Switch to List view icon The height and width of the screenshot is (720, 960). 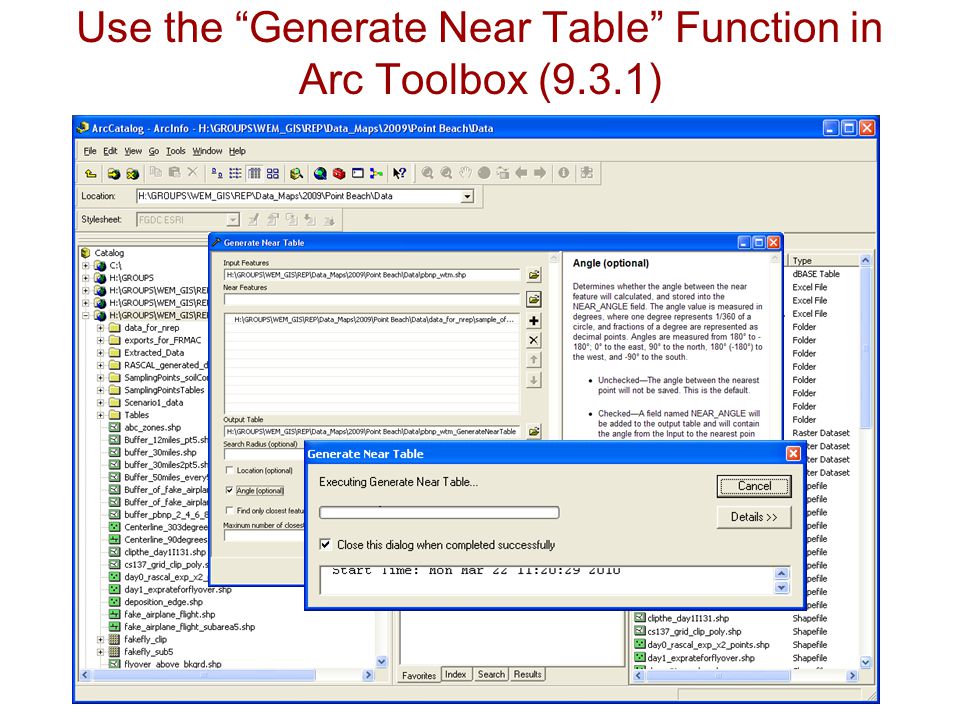(235, 173)
